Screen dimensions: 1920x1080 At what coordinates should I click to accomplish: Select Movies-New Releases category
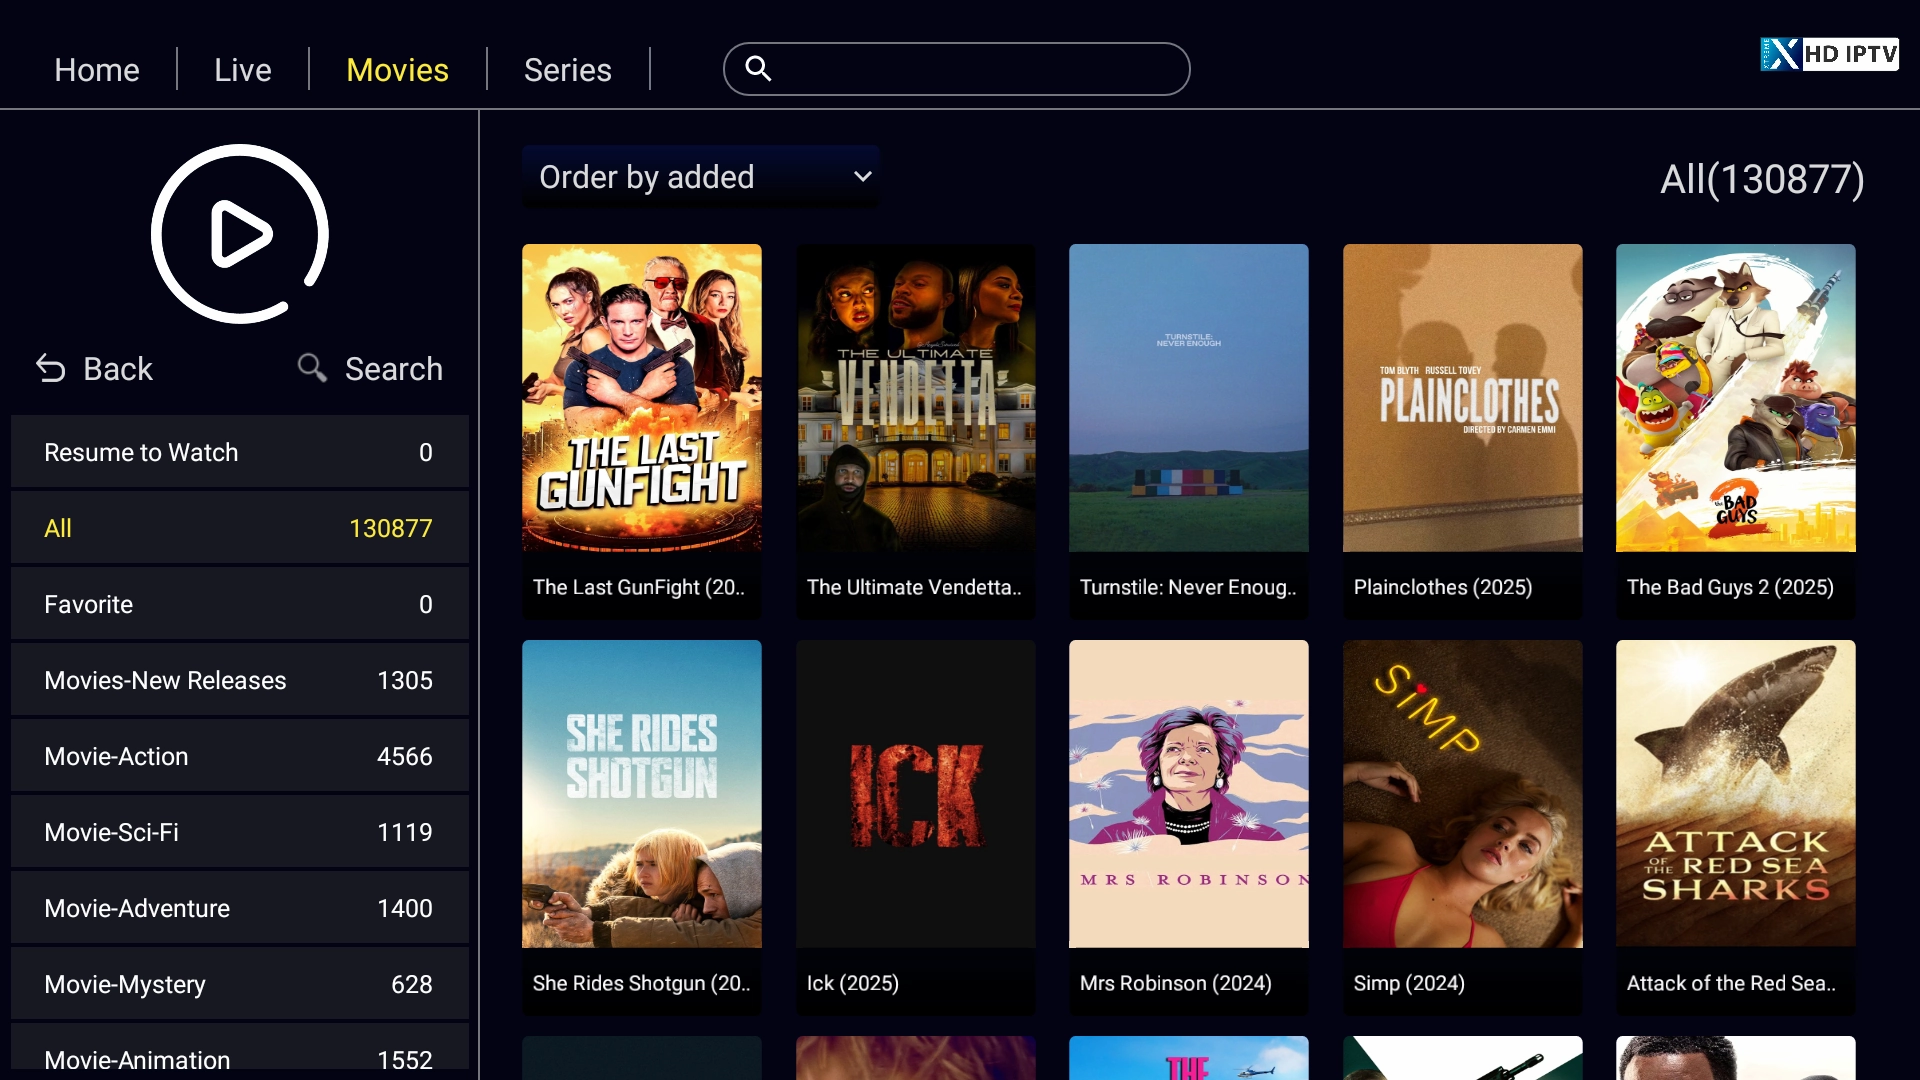240,680
